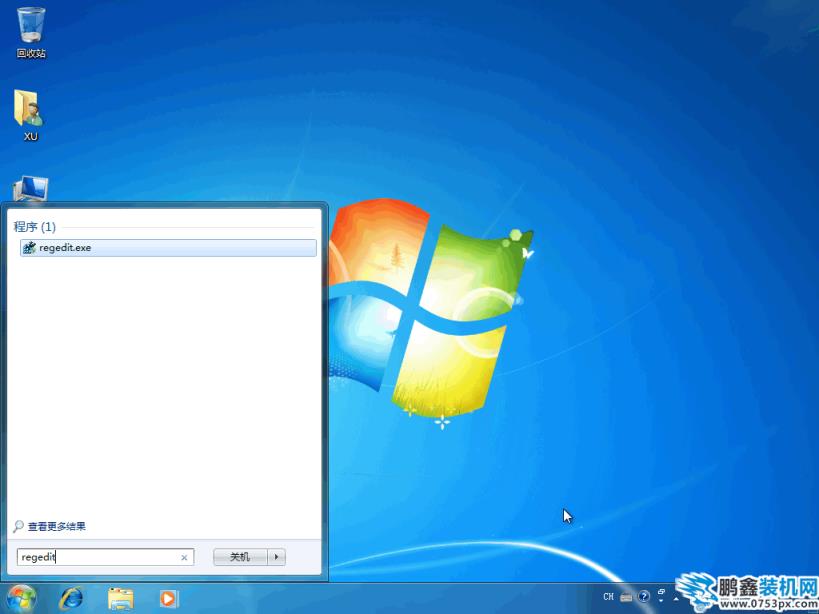The height and width of the screenshot is (614, 819).
Task: Click the Windows Start orb
Action: [x=21, y=598]
